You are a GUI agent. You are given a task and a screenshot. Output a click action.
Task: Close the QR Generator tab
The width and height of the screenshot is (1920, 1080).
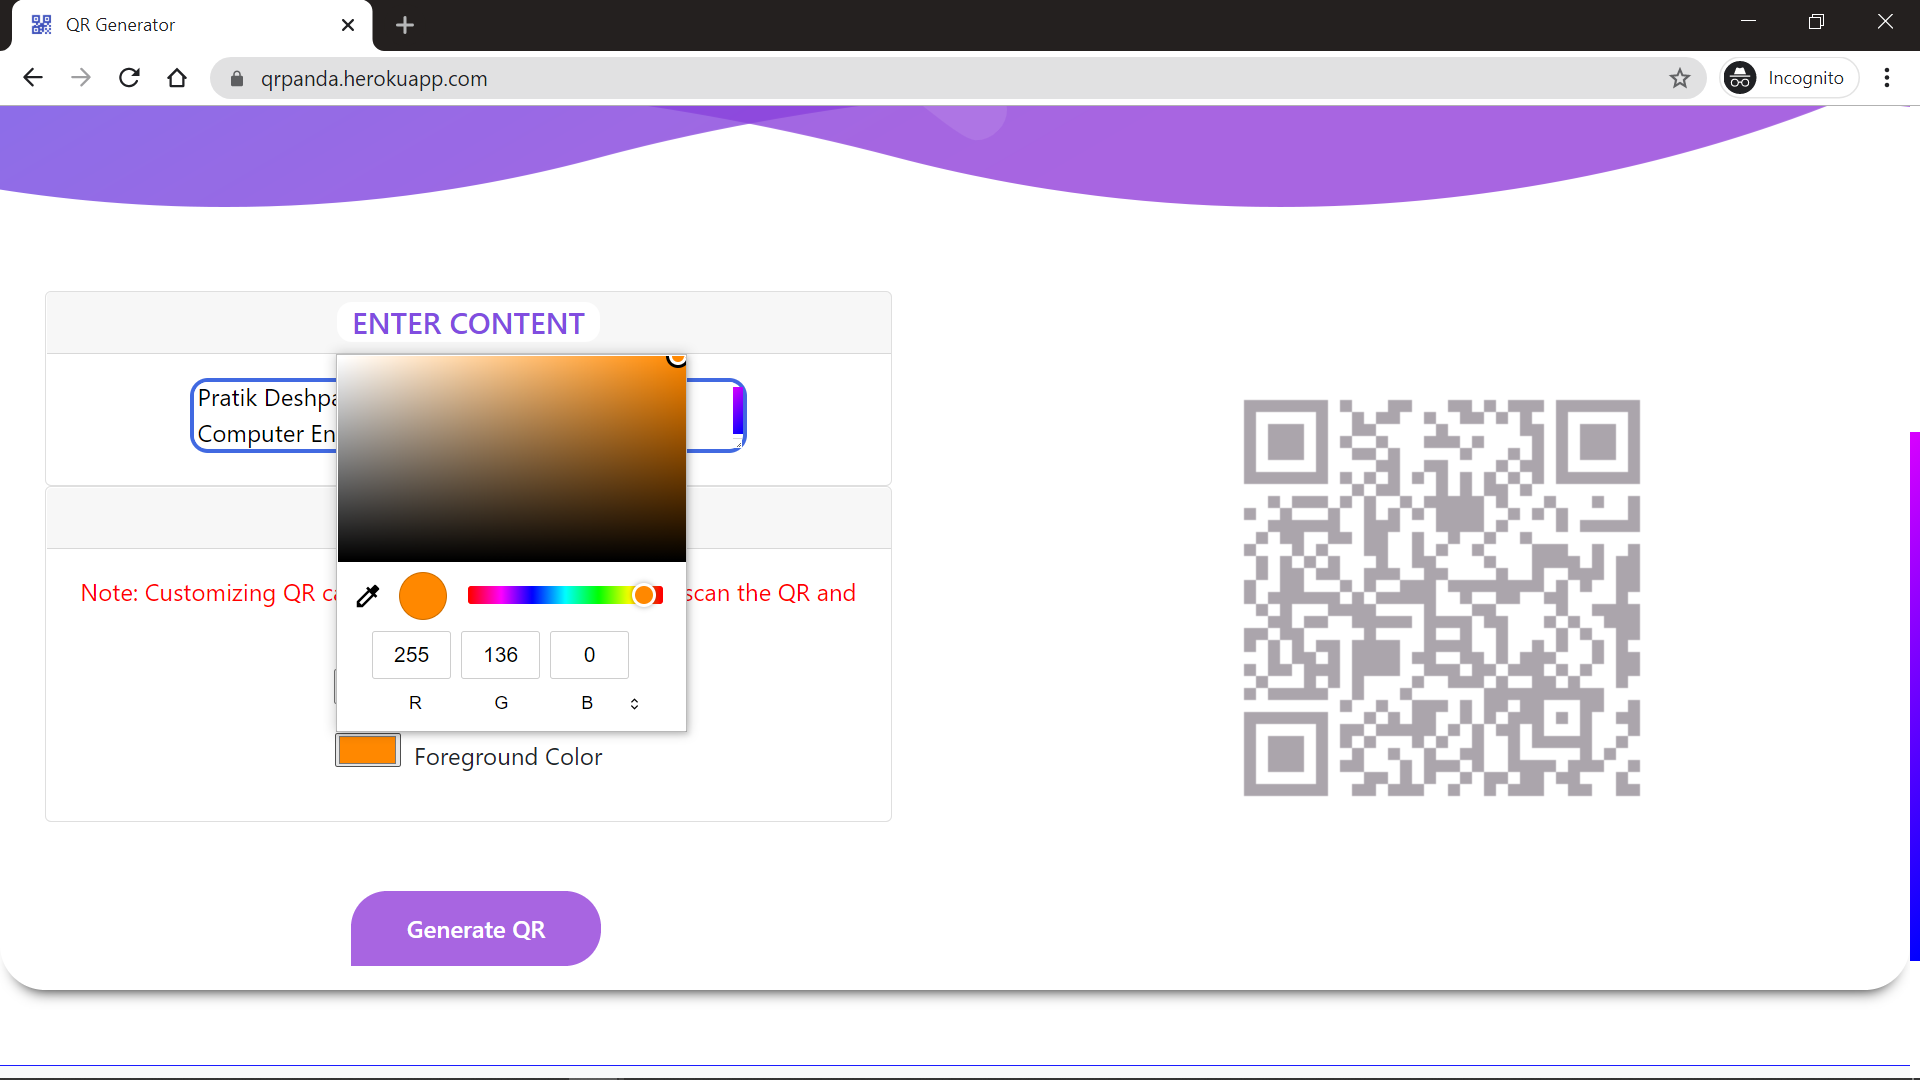tap(348, 25)
